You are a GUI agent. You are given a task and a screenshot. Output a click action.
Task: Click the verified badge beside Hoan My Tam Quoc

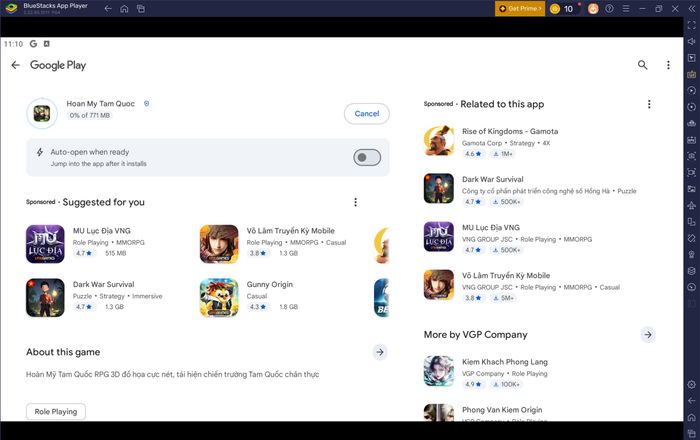click(146, 104)
